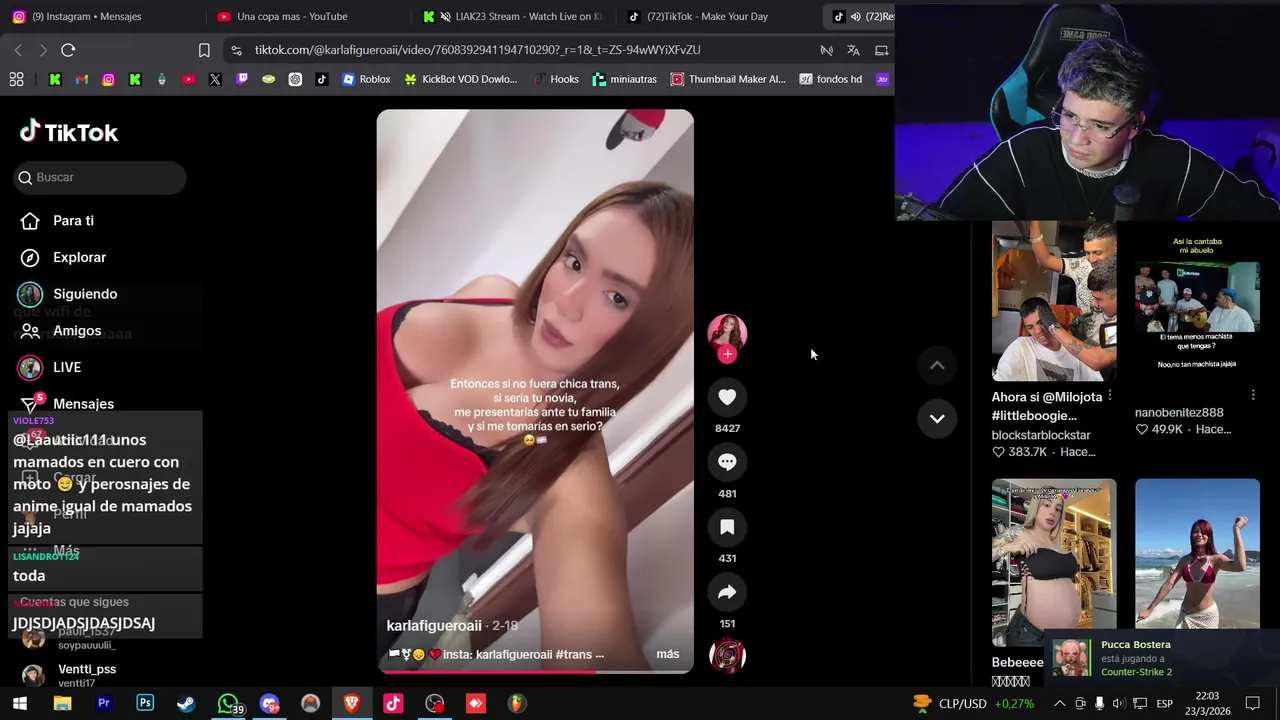Open the Amigos section
This screenshot has width=1280, height=720.
coord(77,331)
